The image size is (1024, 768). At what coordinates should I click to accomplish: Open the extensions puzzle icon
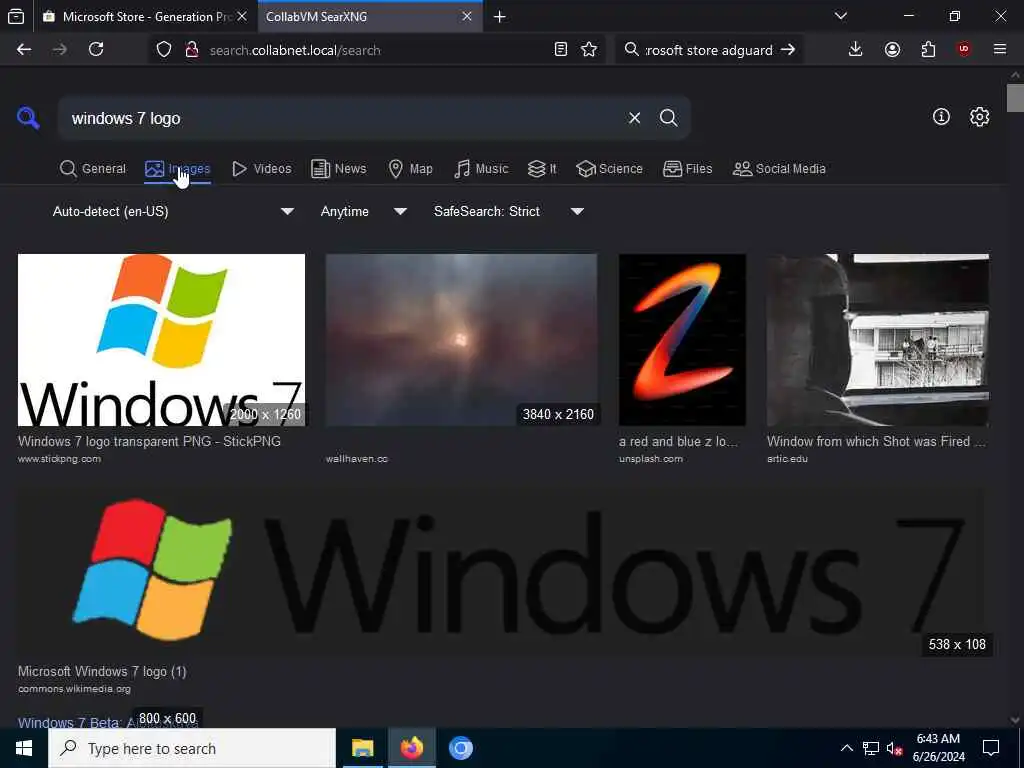click(x=929, y=50)
